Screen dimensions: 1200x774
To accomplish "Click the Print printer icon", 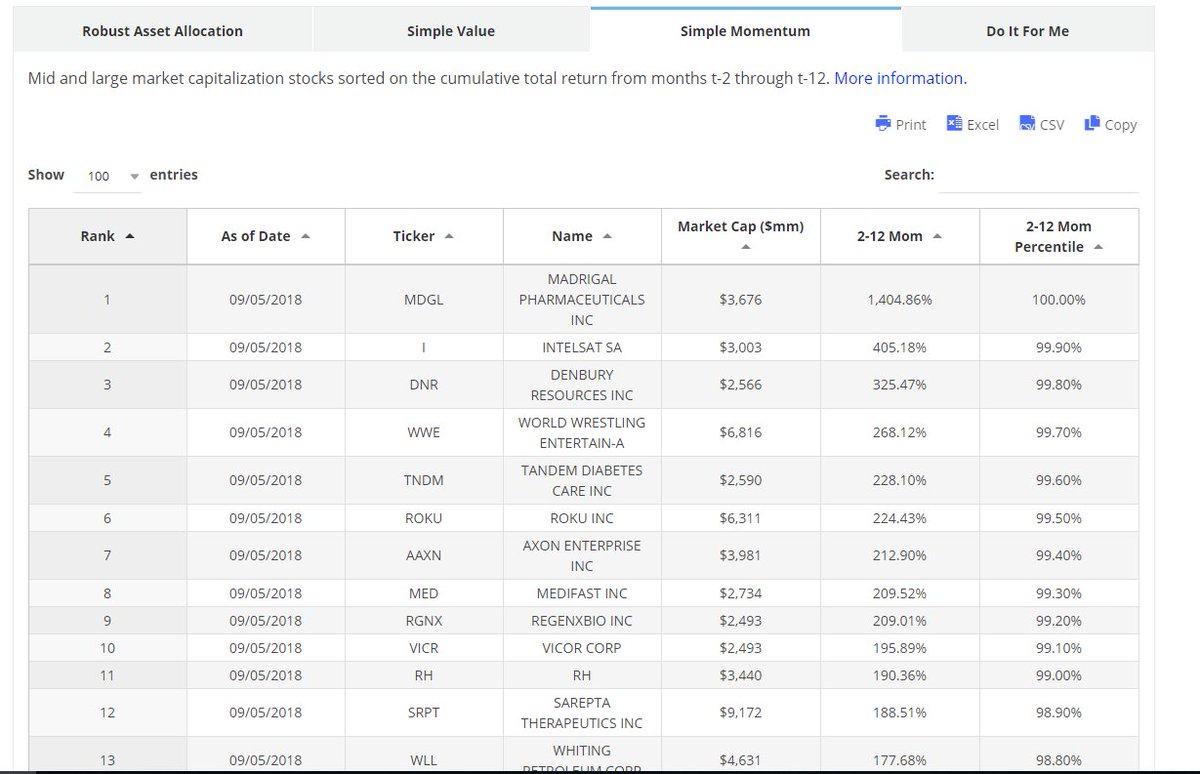I will (x=883, y=124).
